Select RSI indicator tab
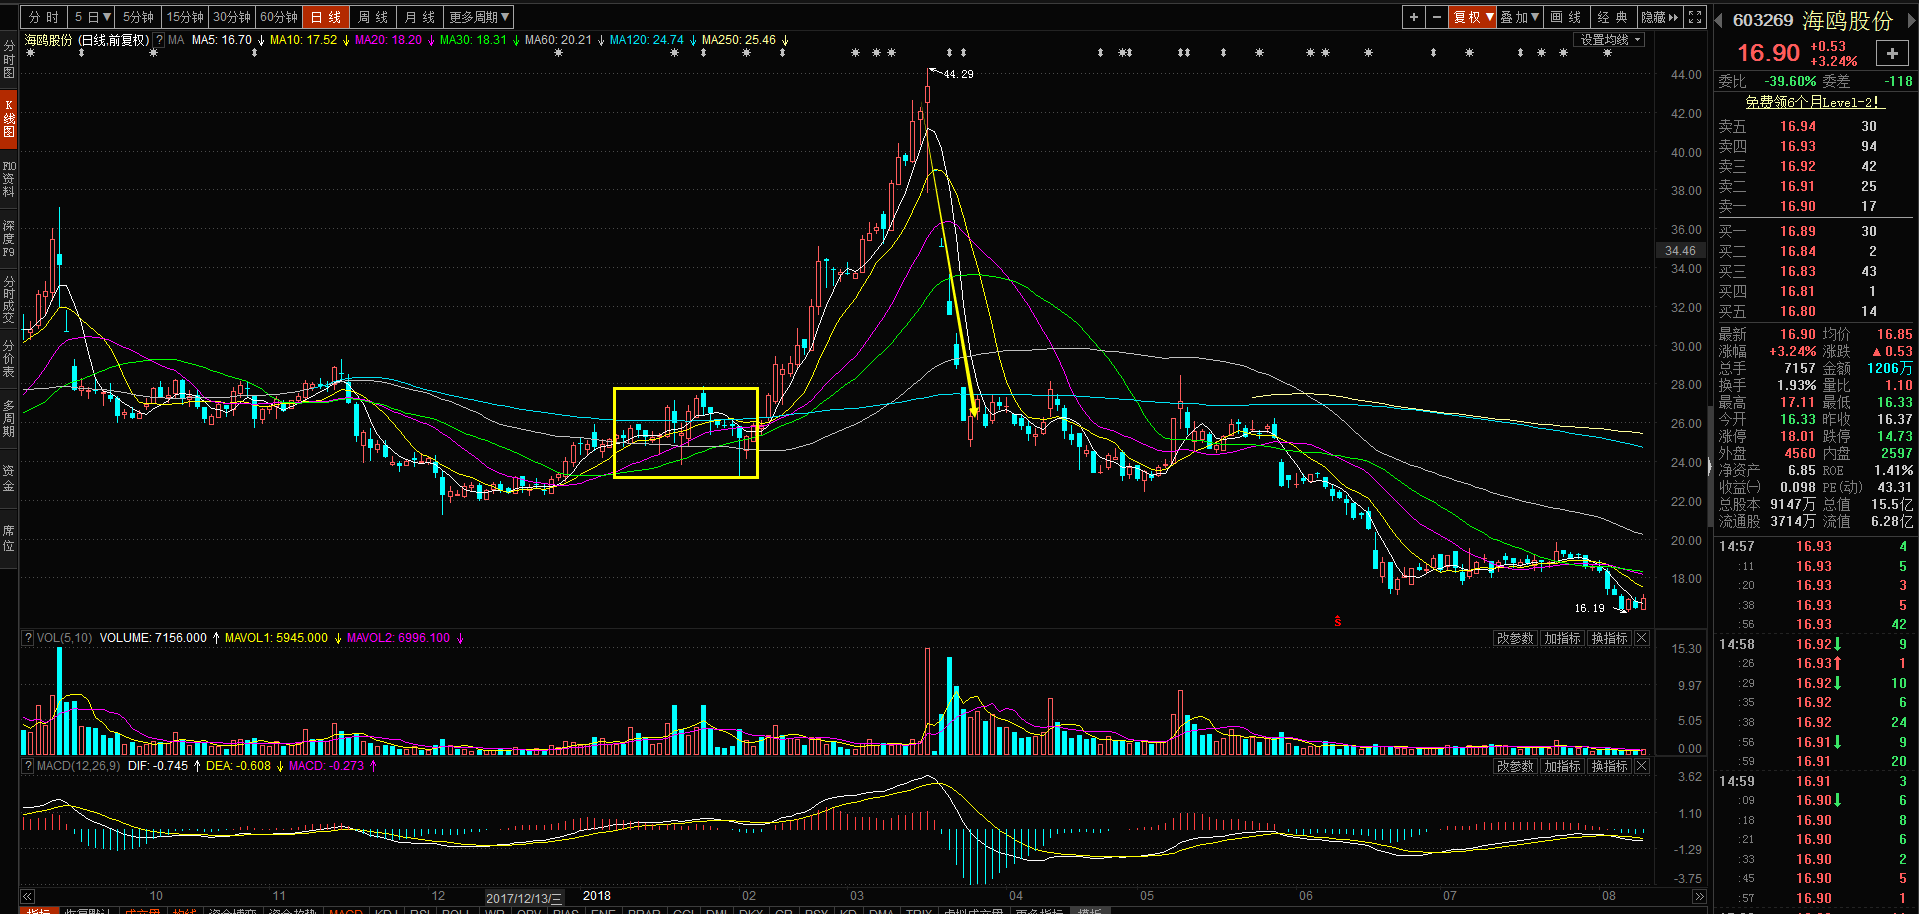This screenshot has width=1919, height=914. [421, 910]
